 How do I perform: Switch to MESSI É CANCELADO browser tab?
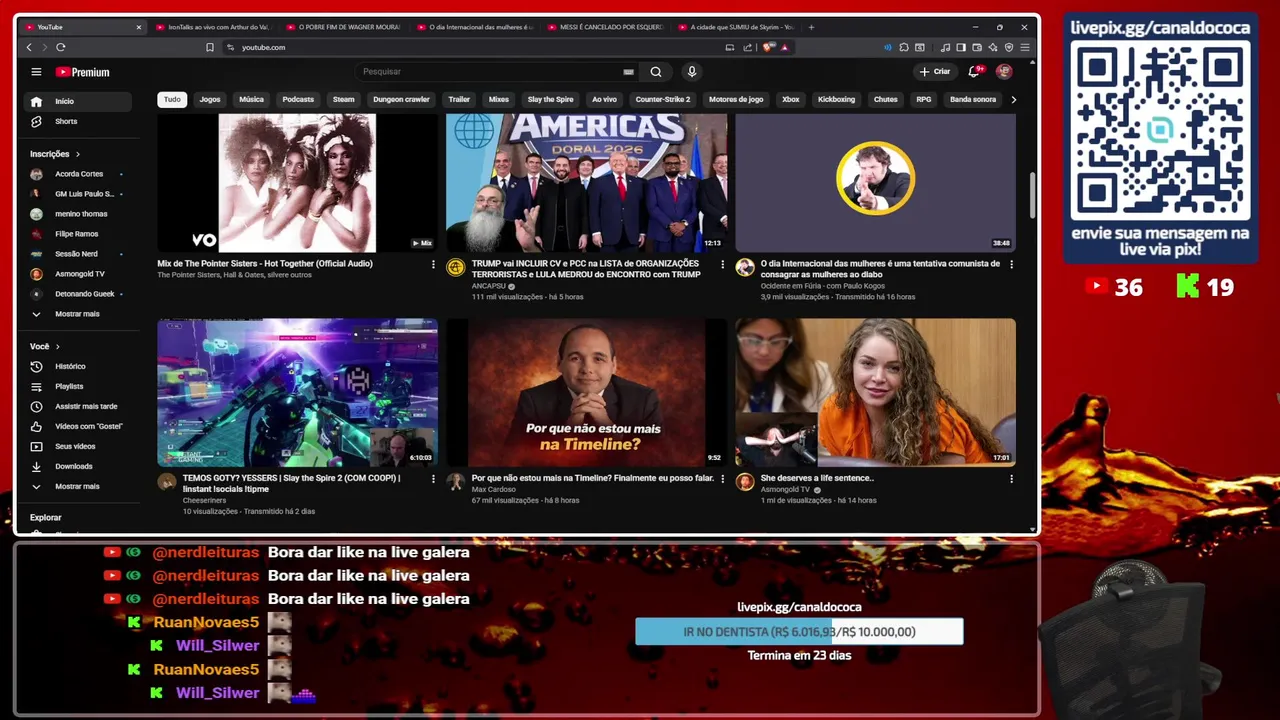tap(605, 27)
